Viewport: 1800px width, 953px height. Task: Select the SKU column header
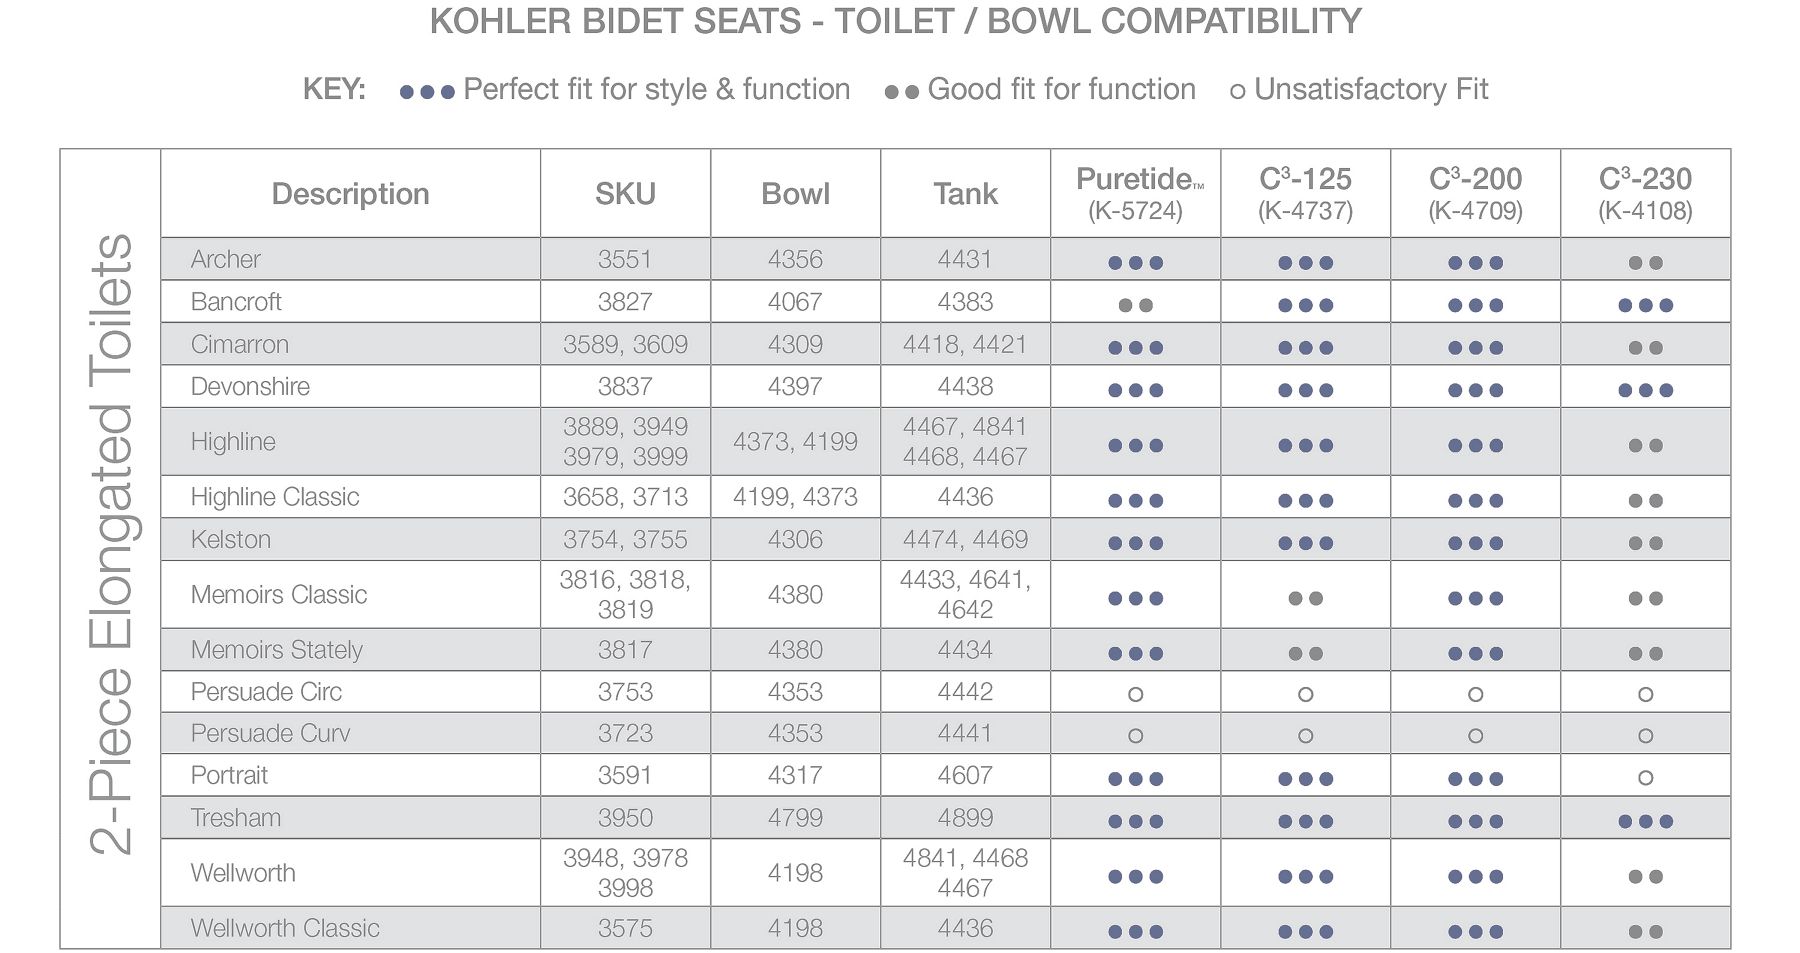click(625, 194)
